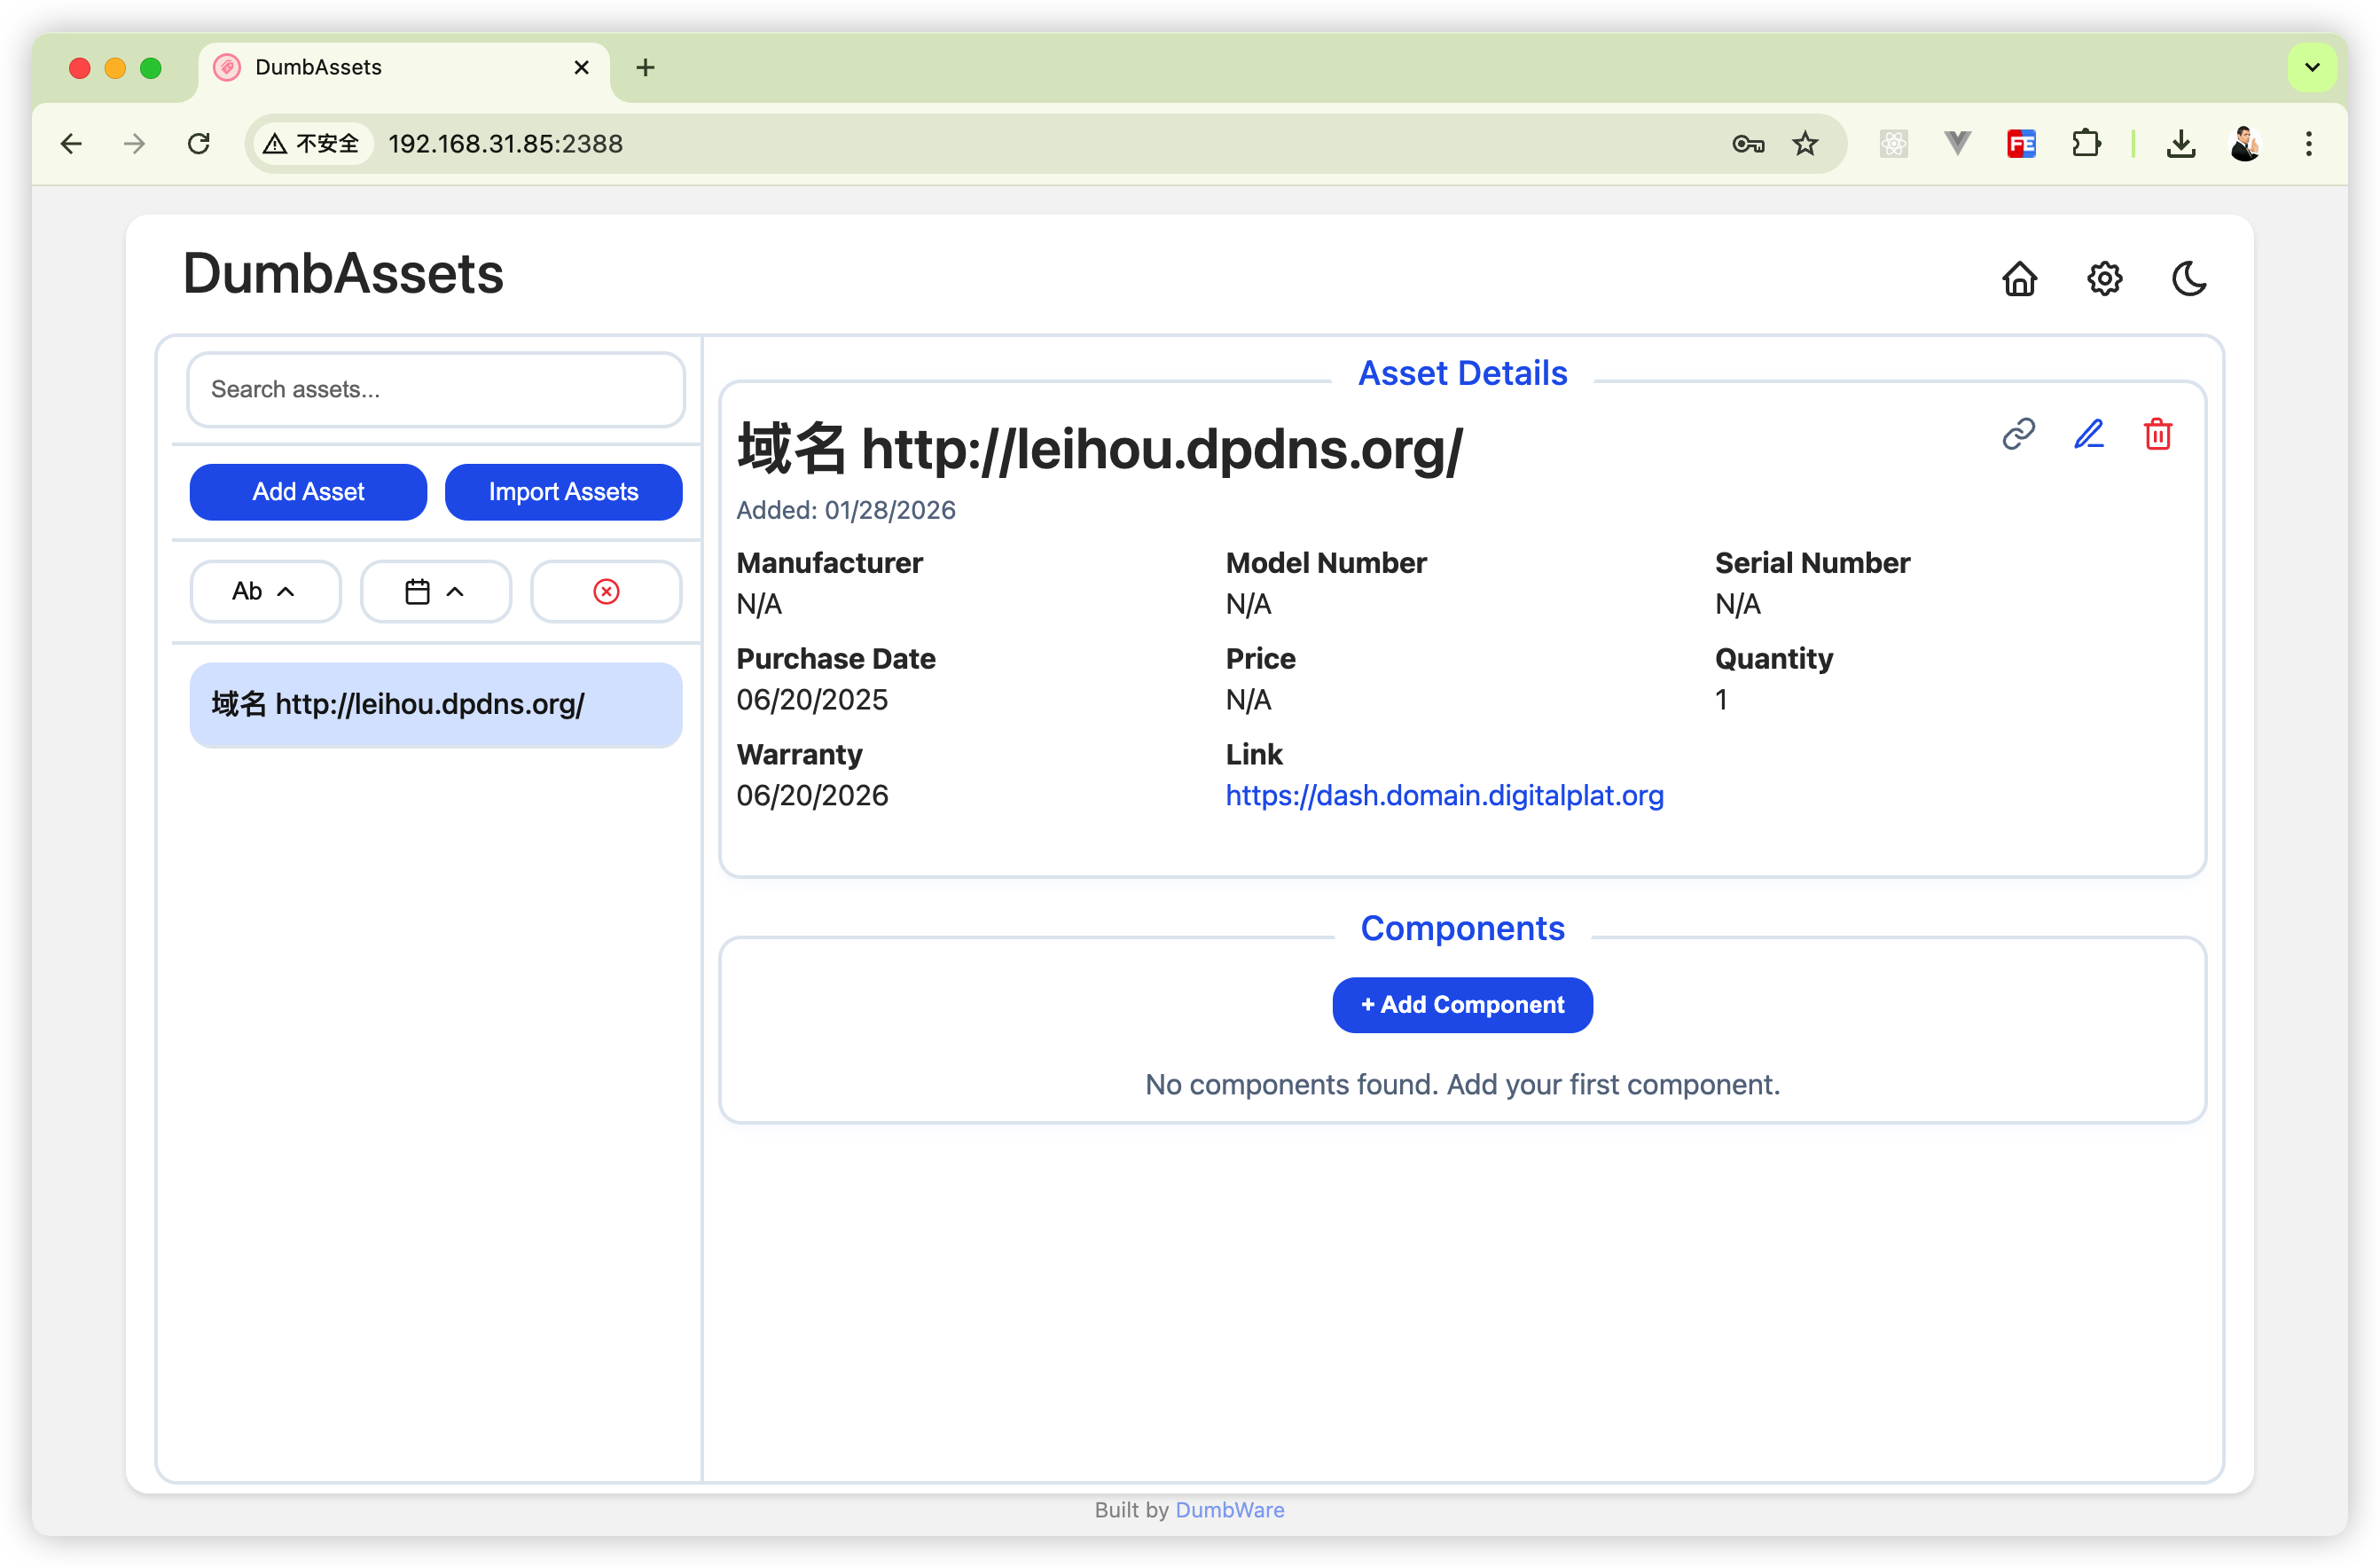
Task: Open a new browser tab
Action: [x=645, y=67]
